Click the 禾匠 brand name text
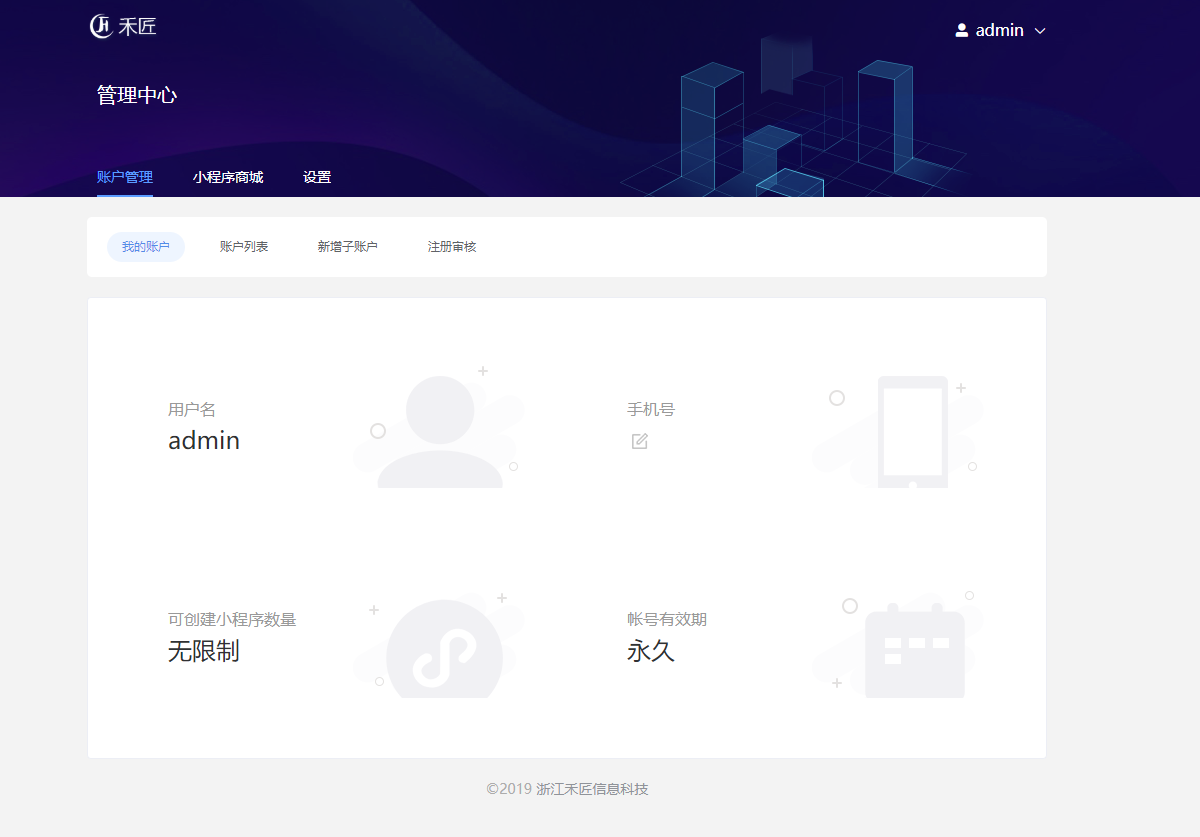The image size is (1200, 837). tap(138, 27)
